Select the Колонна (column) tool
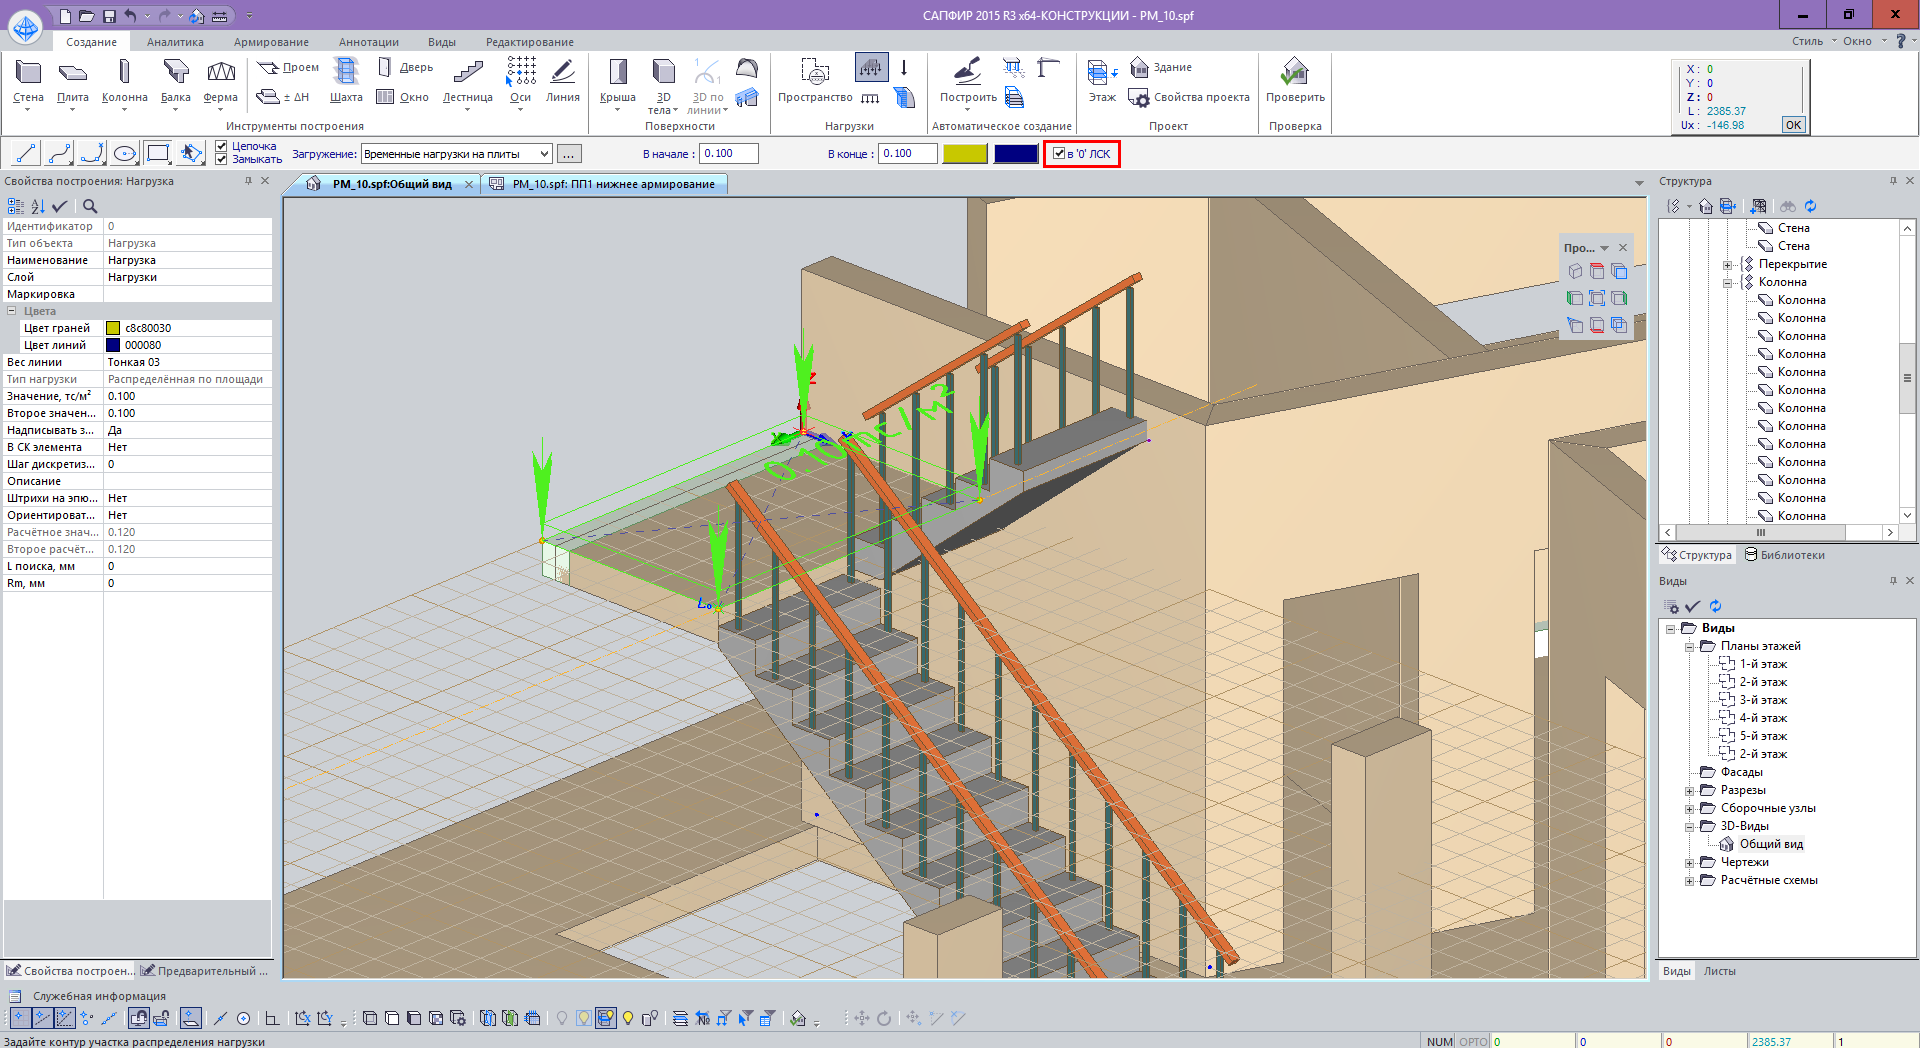This screenshot has width=1920, height=1048. point(124,80)
